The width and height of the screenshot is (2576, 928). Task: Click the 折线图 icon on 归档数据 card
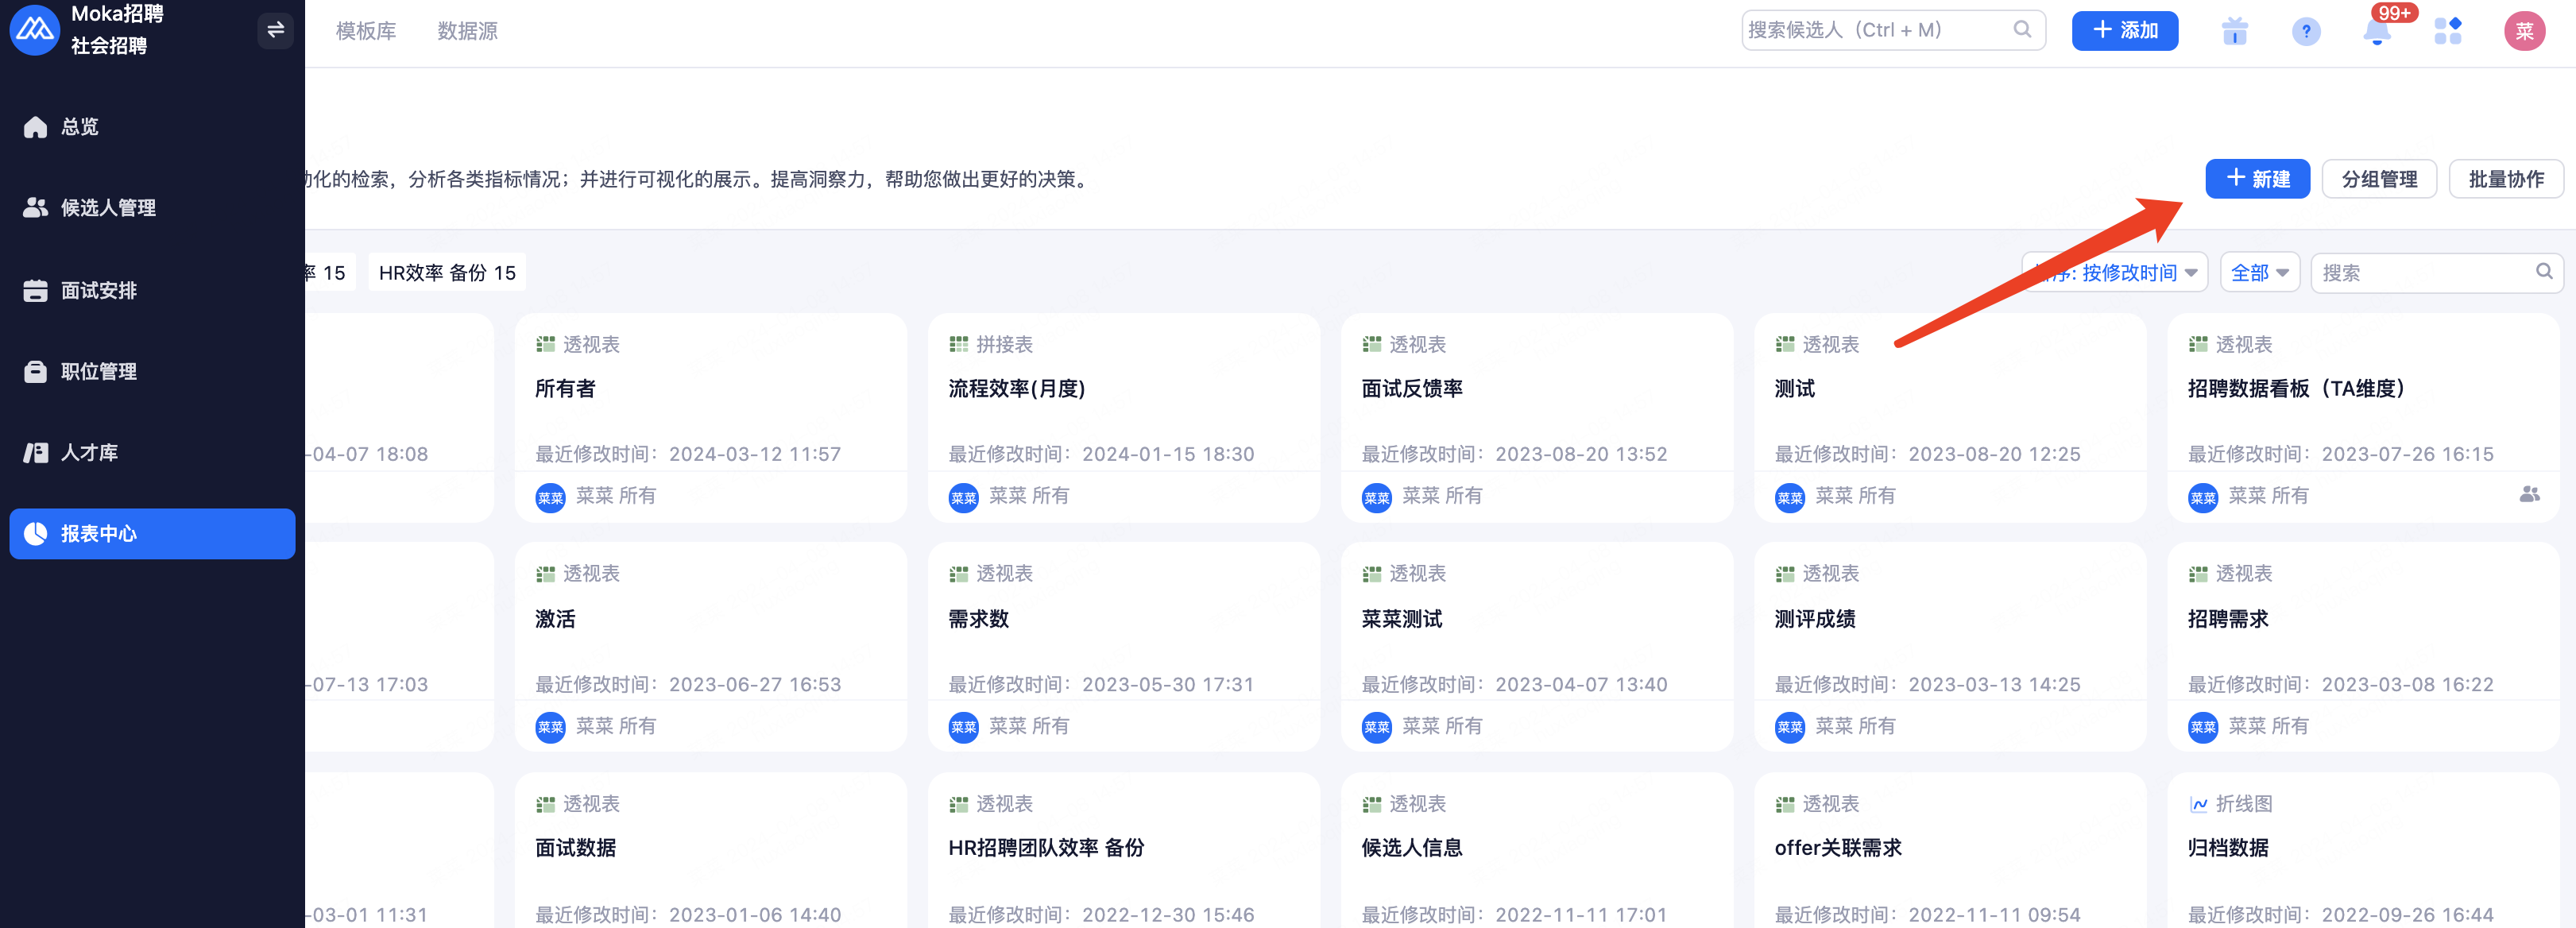pos(2198,804)
